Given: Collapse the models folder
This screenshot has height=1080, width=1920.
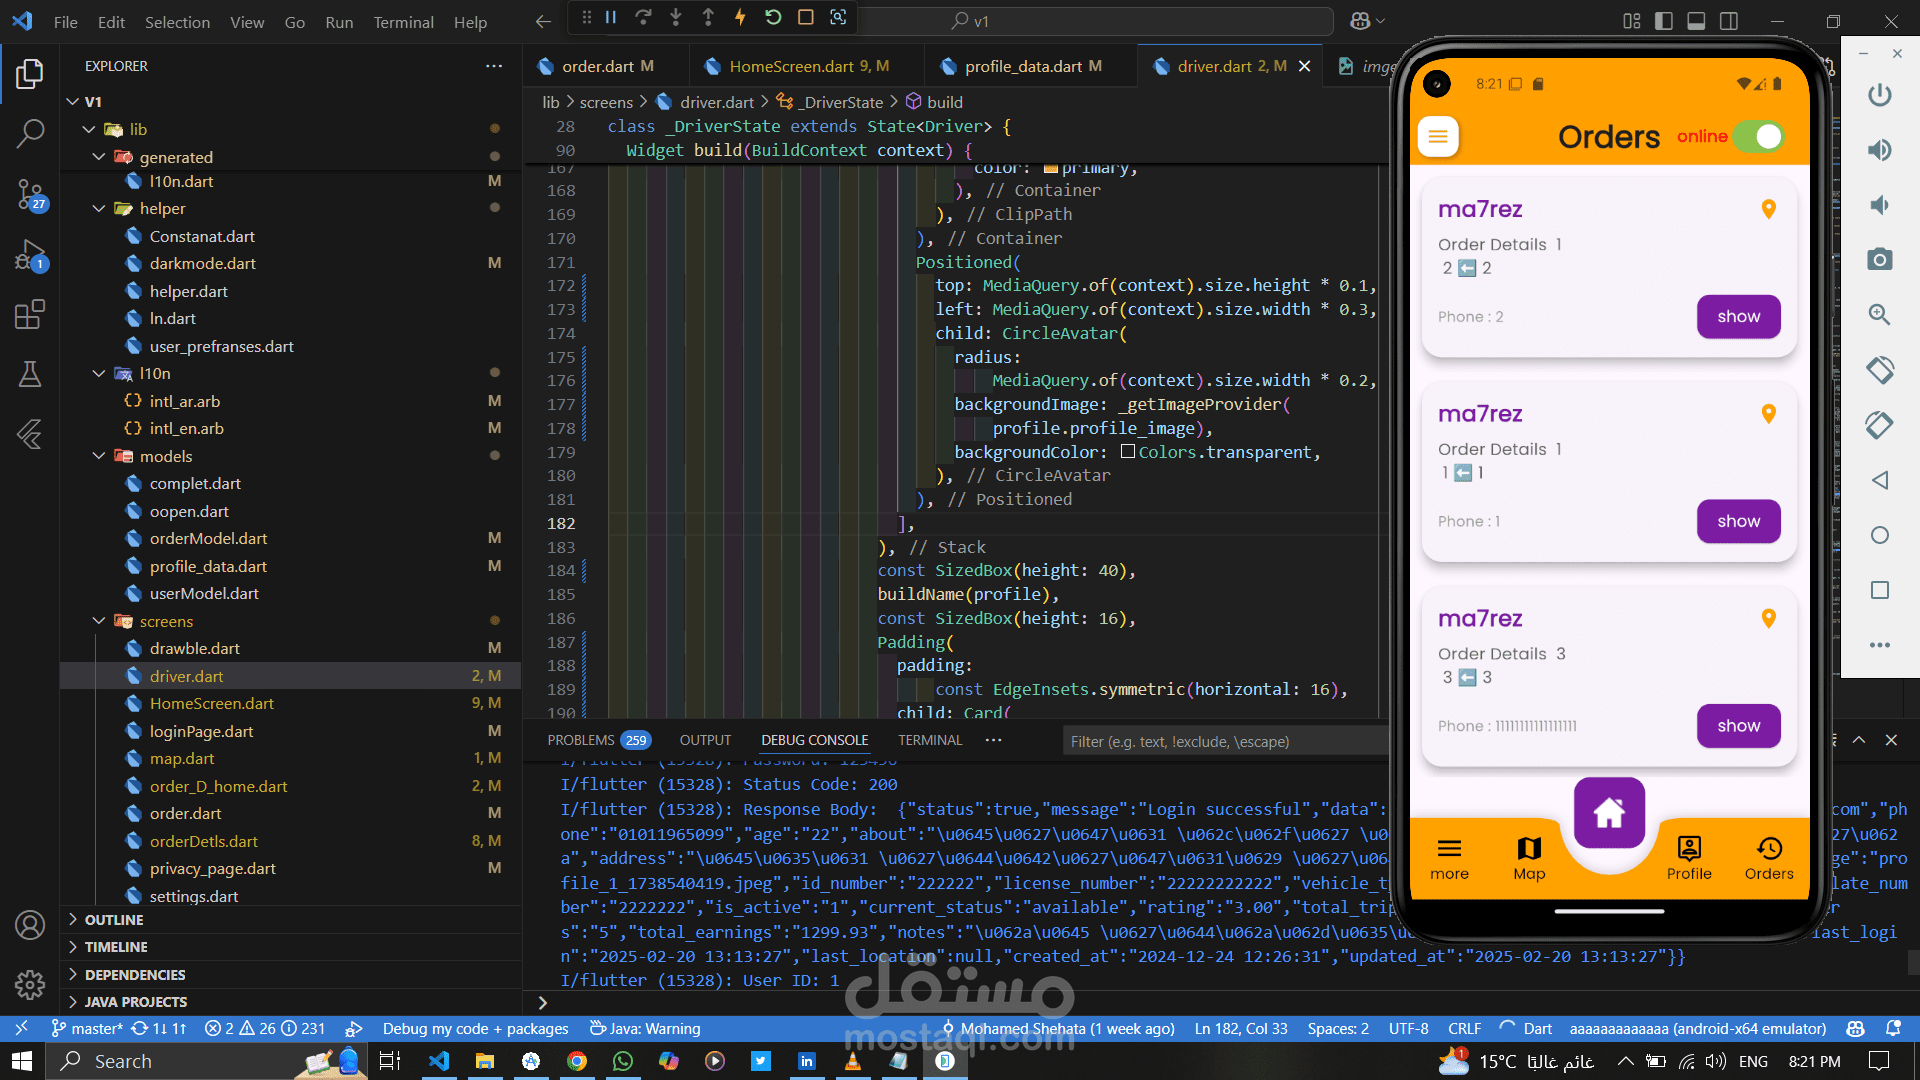Looking at the screenshot, I should coord(165,456).
